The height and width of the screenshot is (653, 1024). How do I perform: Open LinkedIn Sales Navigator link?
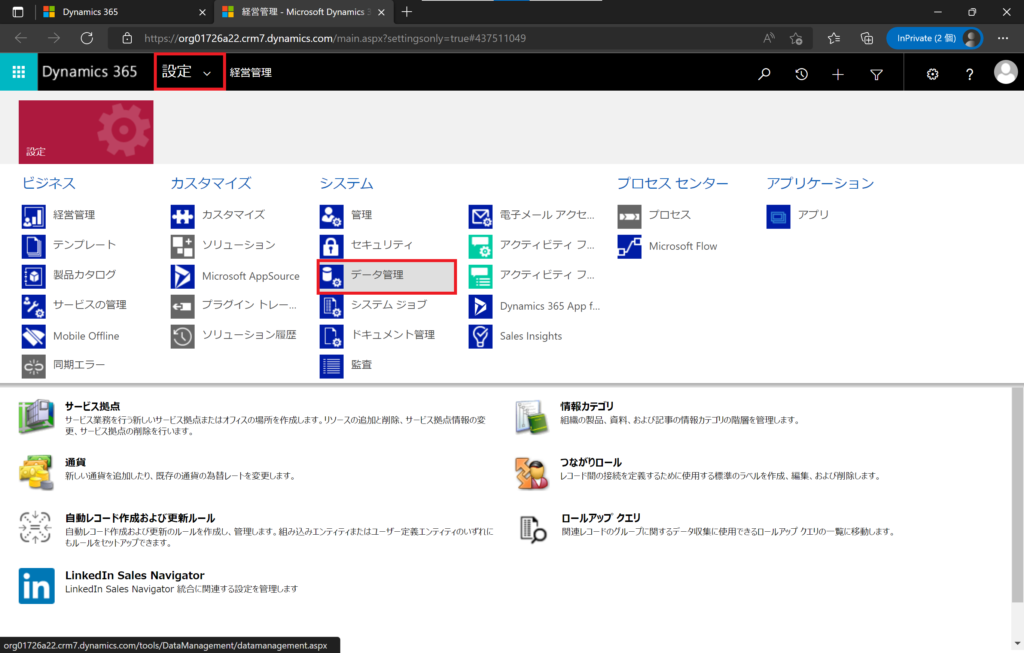[135, 575]
